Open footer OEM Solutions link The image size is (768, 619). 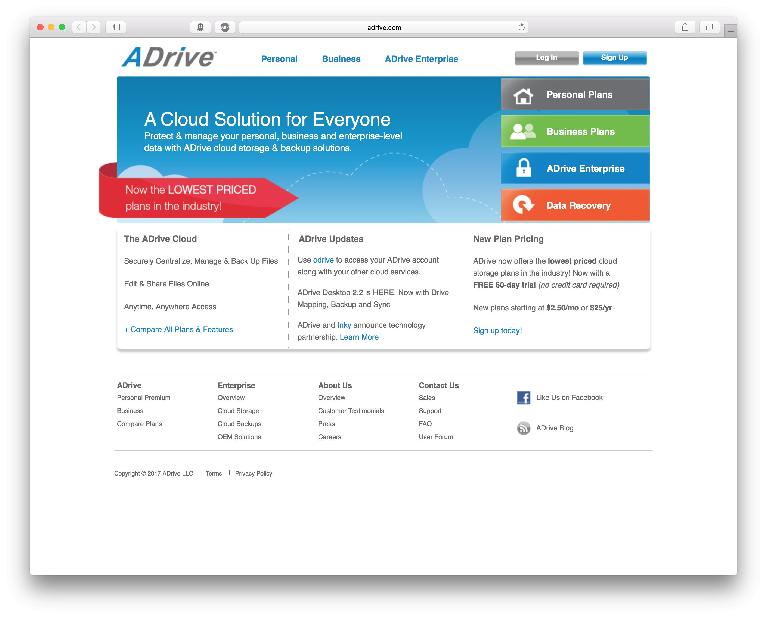[240, 437]
